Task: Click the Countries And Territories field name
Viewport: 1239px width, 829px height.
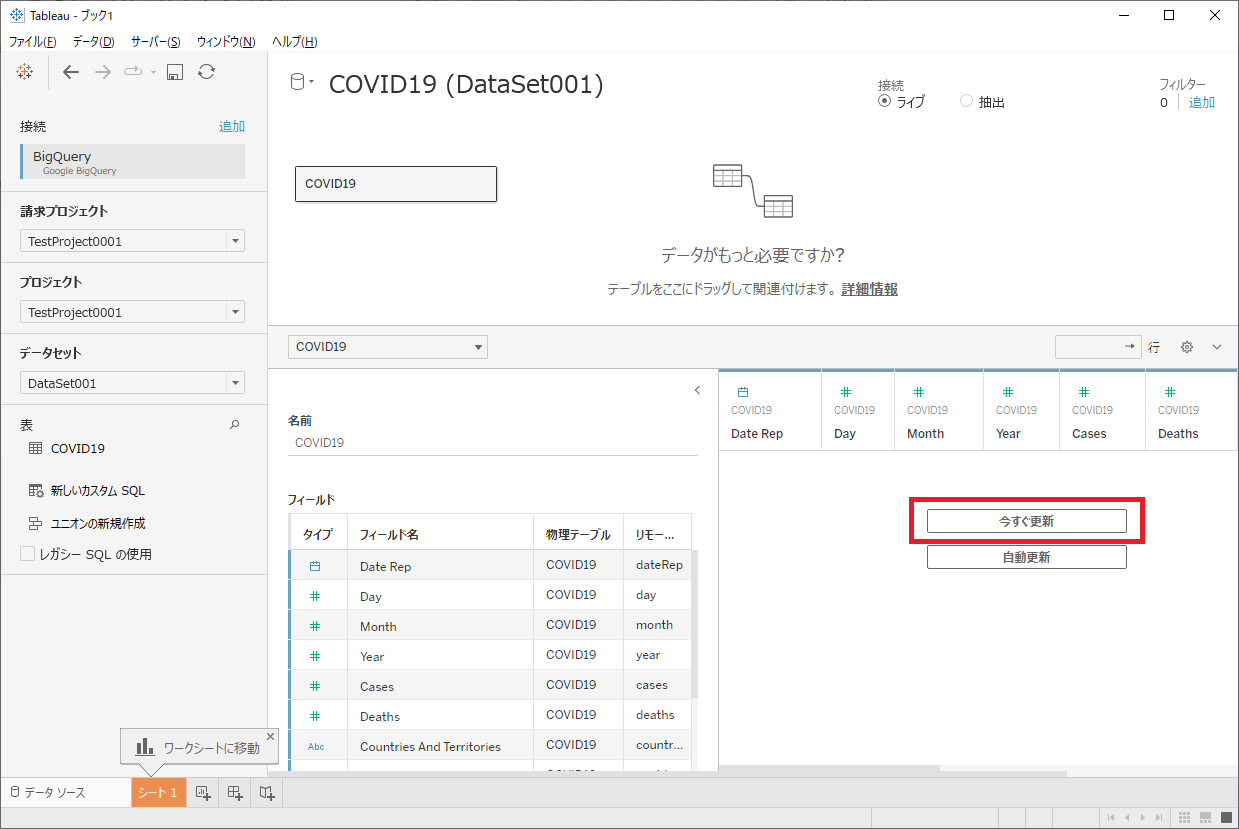Action: (430, 746)
